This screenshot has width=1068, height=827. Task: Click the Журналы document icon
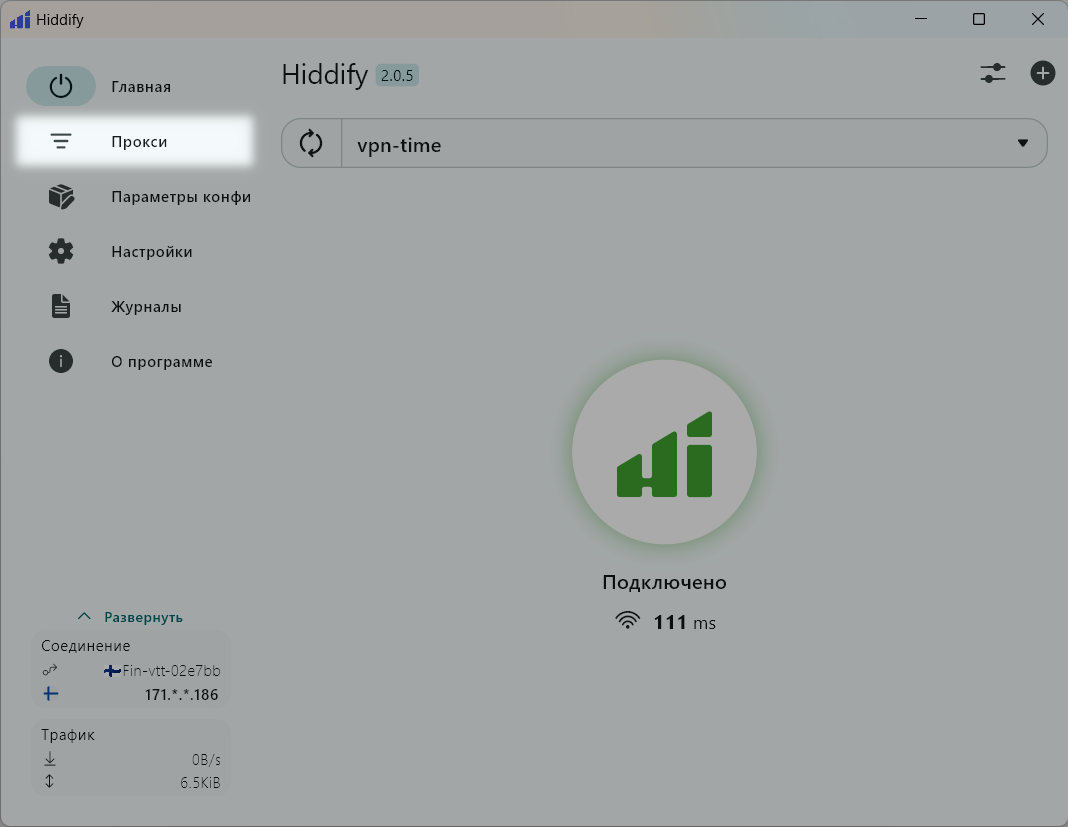(x=61, y=307)
